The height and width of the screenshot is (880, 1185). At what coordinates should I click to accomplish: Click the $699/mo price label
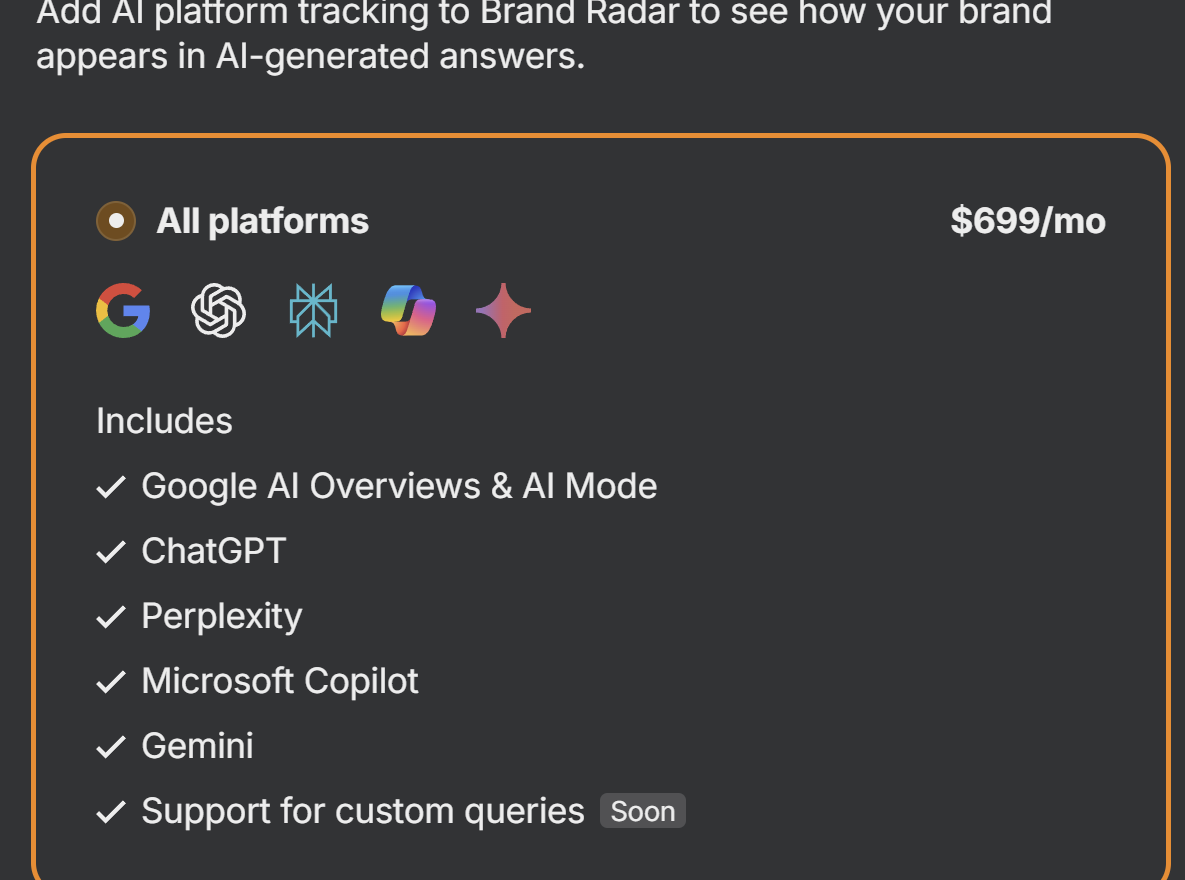(1027, 221)
